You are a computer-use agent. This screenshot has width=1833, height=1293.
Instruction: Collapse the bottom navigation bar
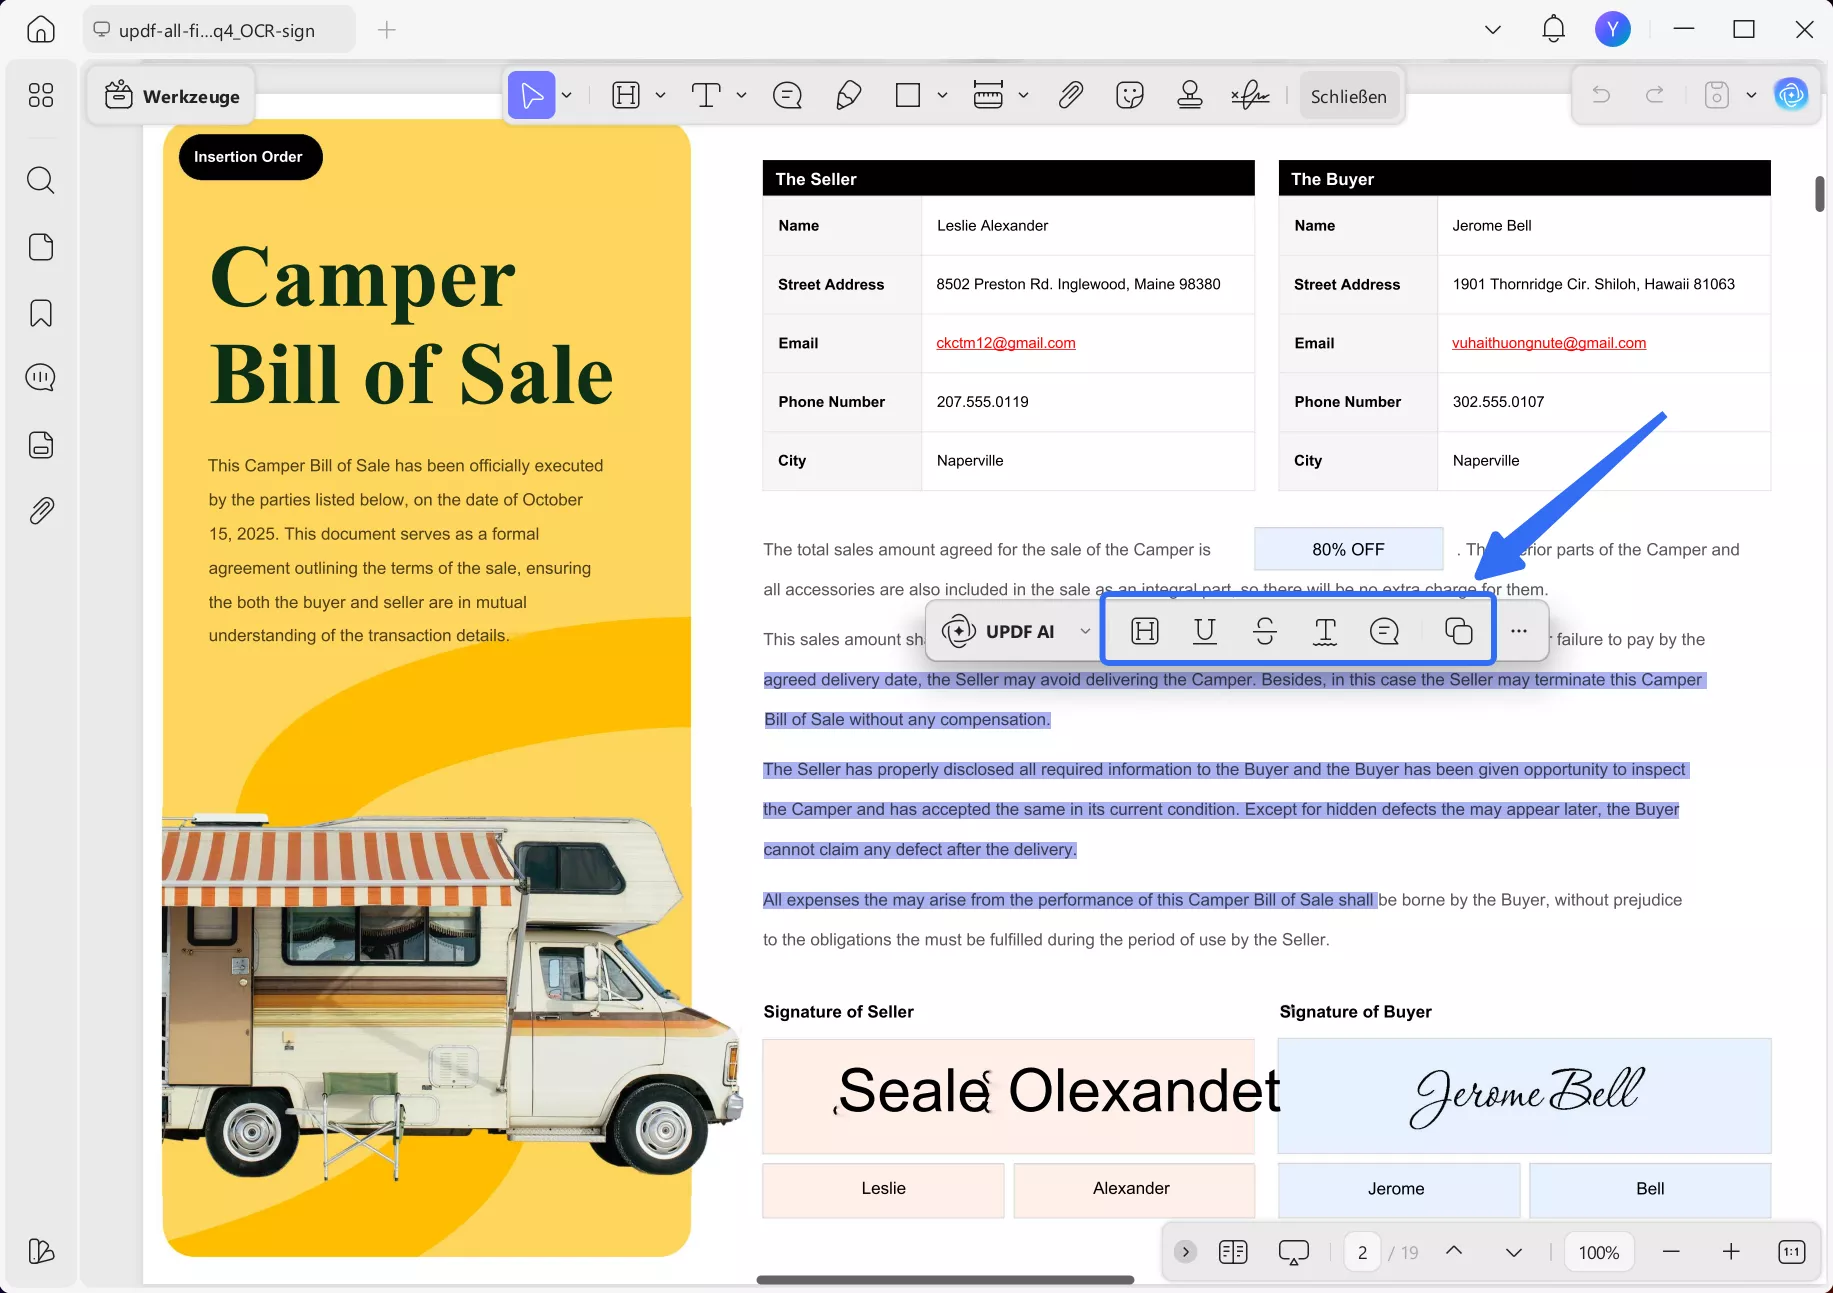(x=1186, y=1252)
